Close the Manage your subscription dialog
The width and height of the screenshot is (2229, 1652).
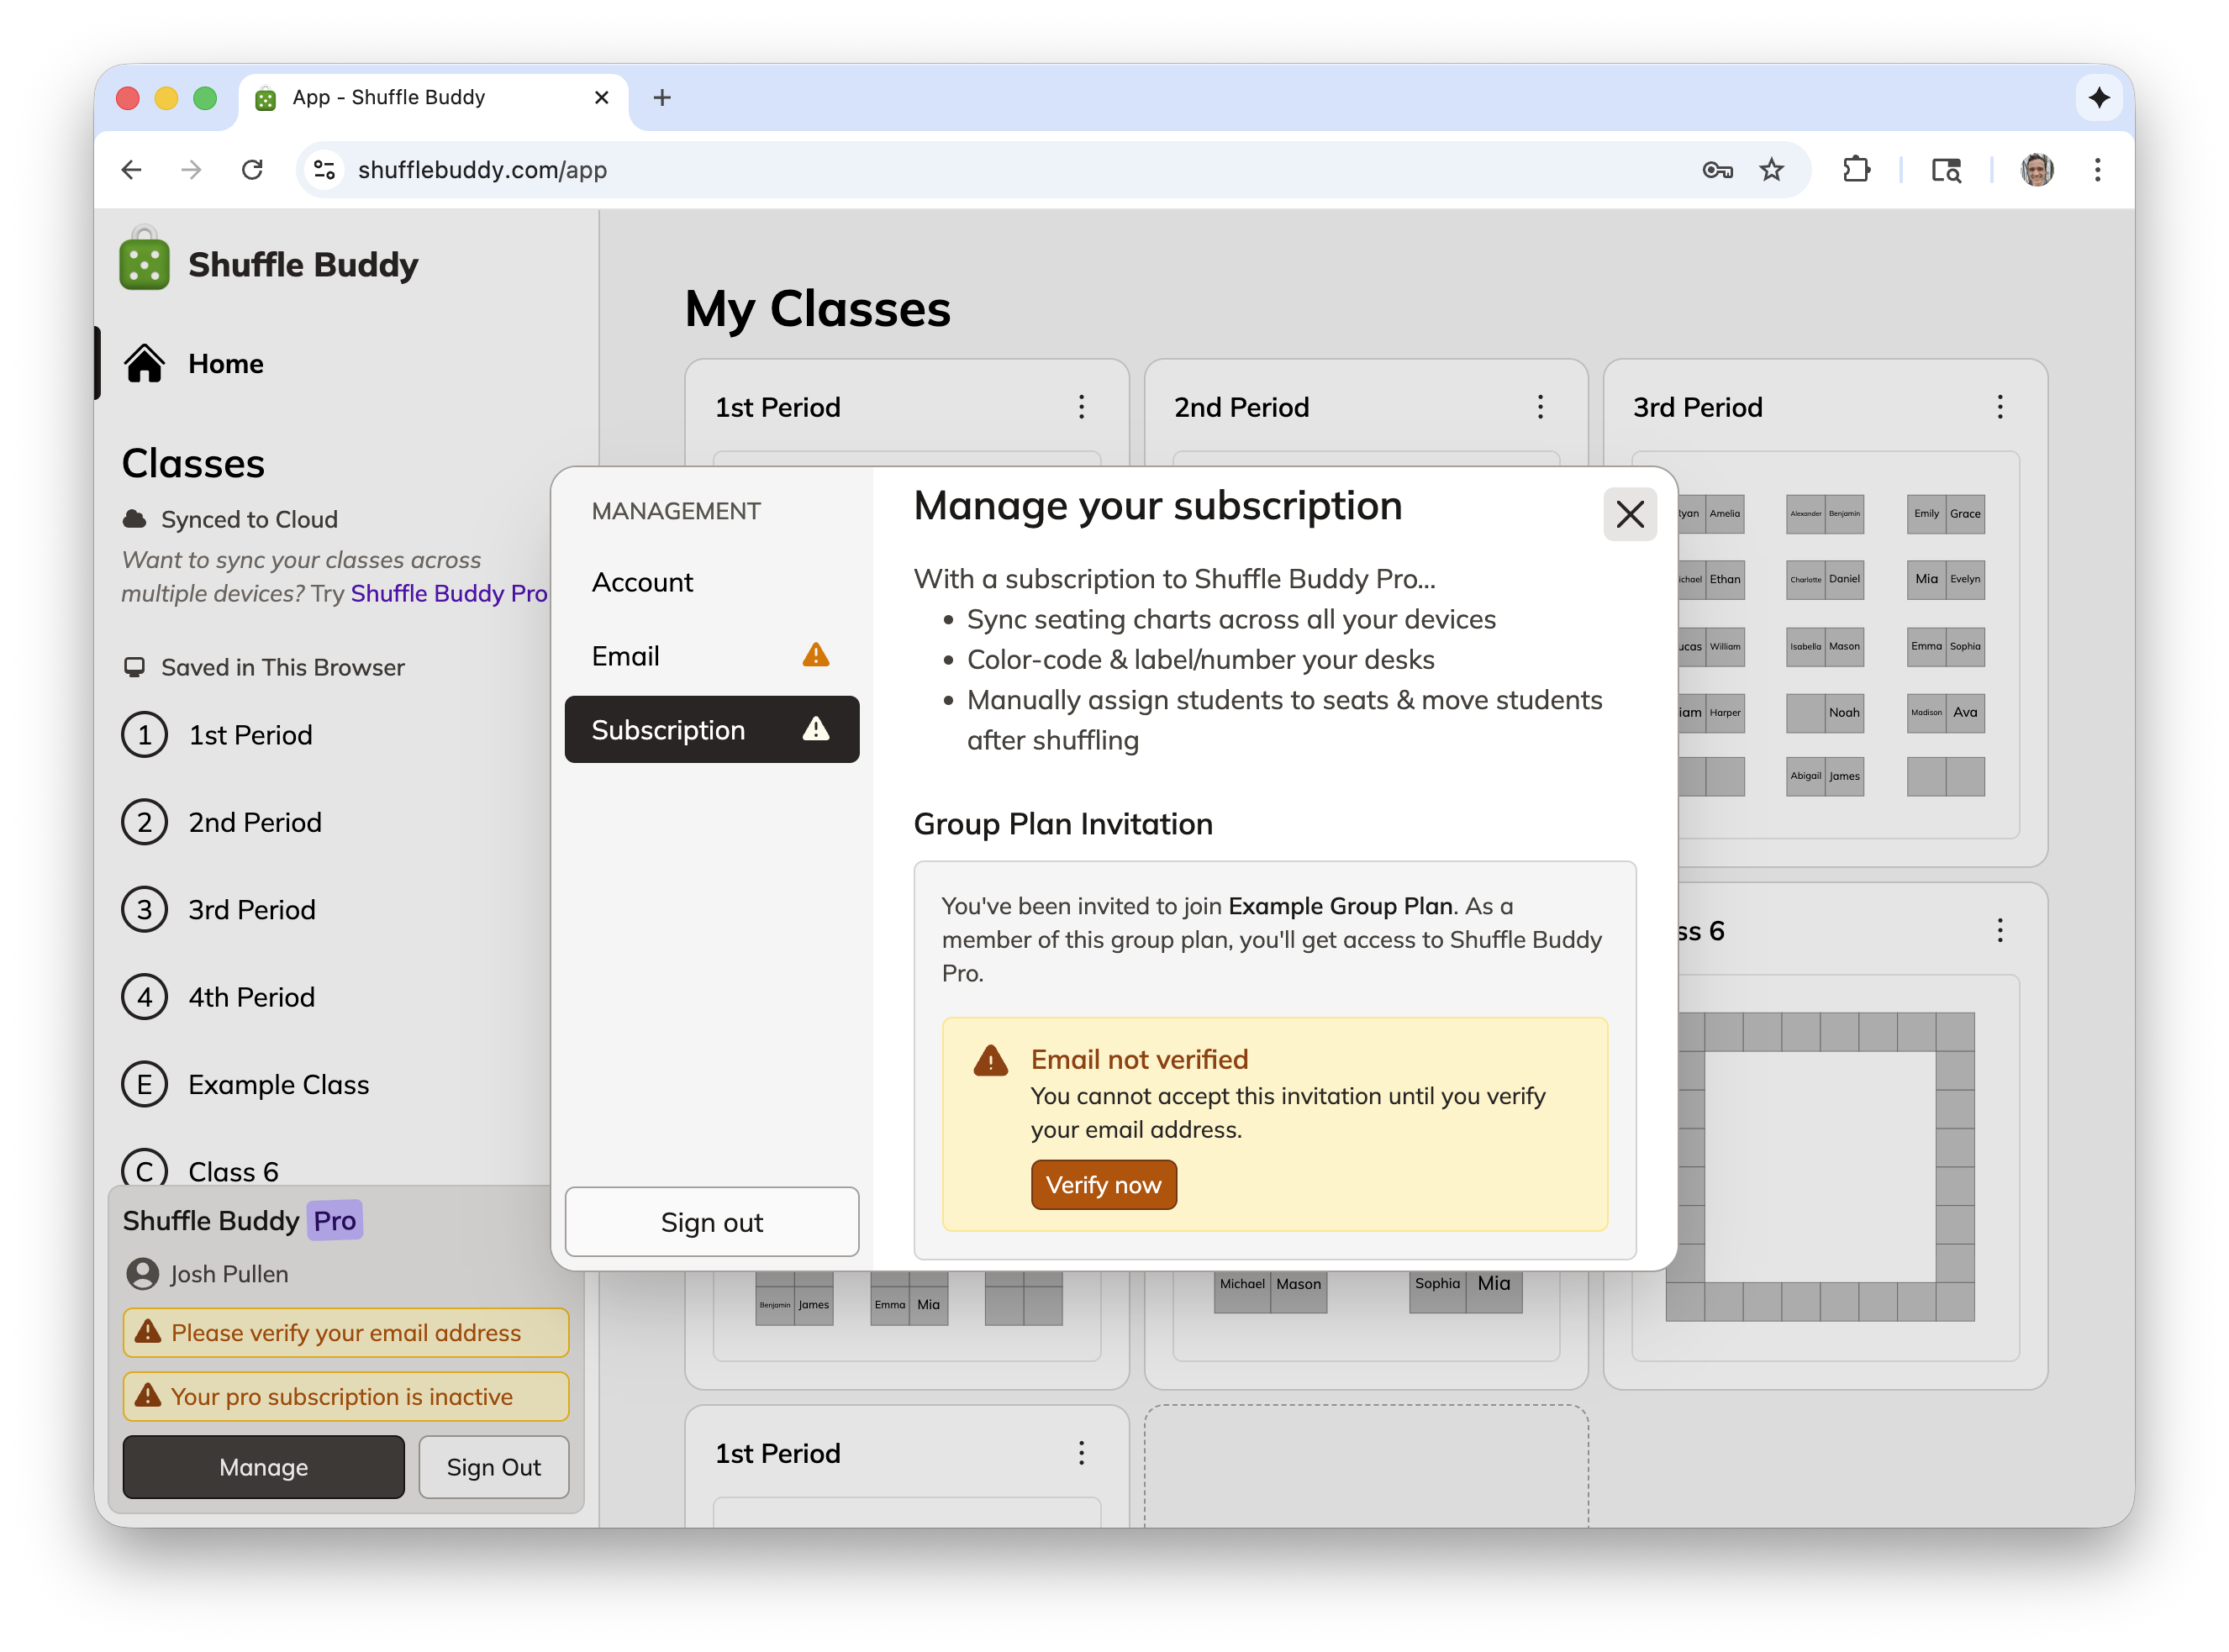click(x=1629, y=514)
